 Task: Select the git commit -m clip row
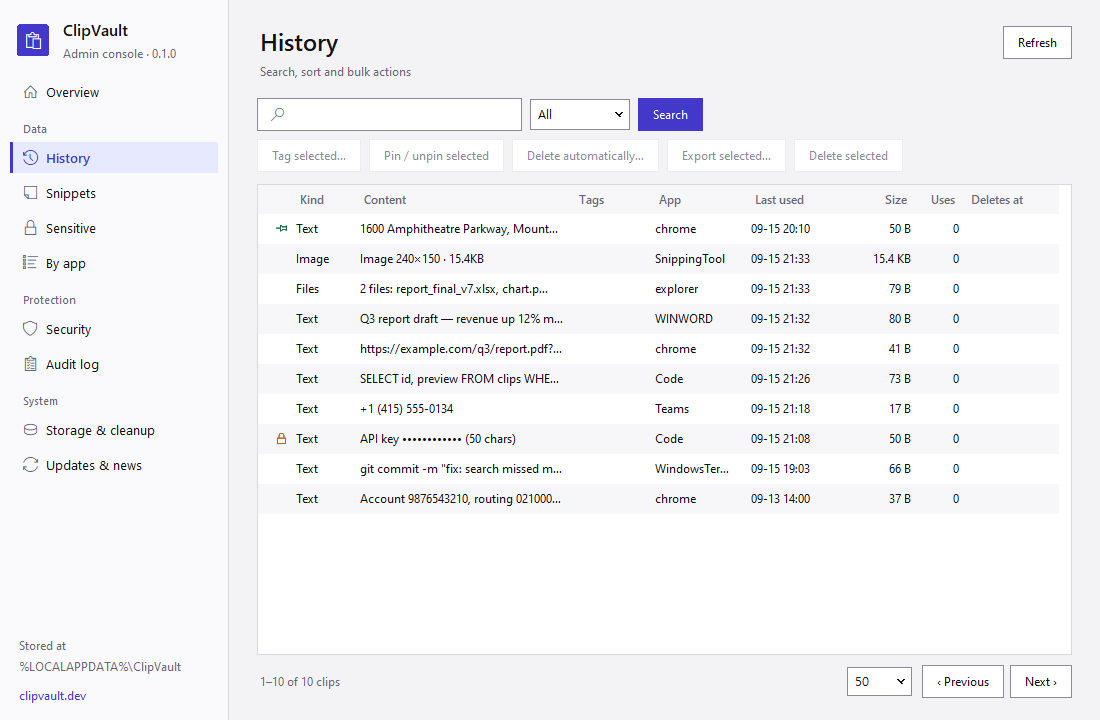click(x=658, y=469)
